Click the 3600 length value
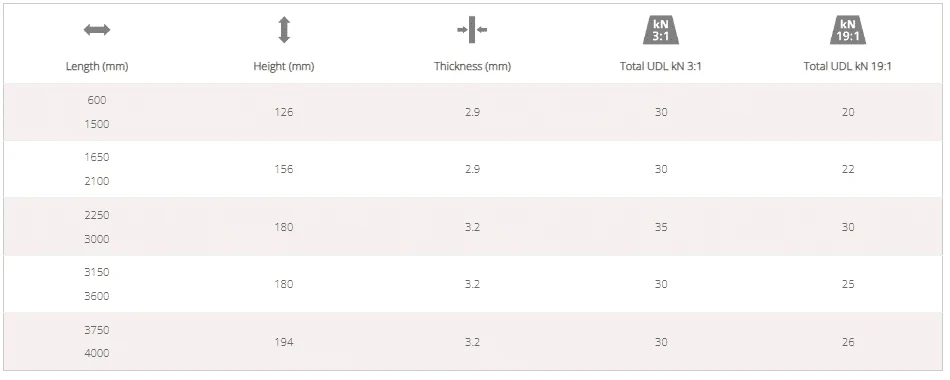Viewport: 950px width, 380px height. click(x=97, y=296)
